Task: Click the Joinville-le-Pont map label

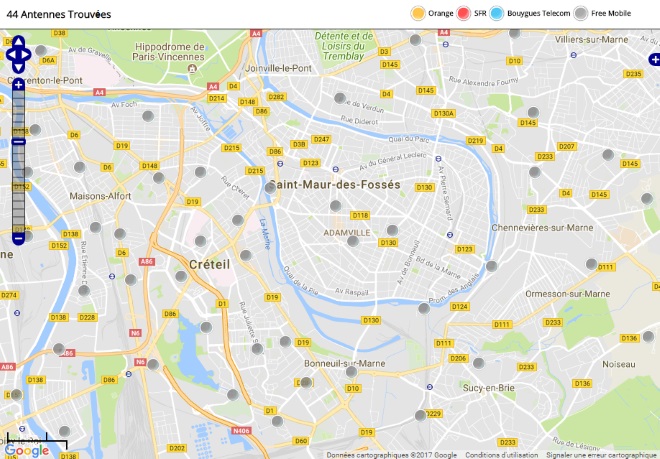Action: coord(279,68)
